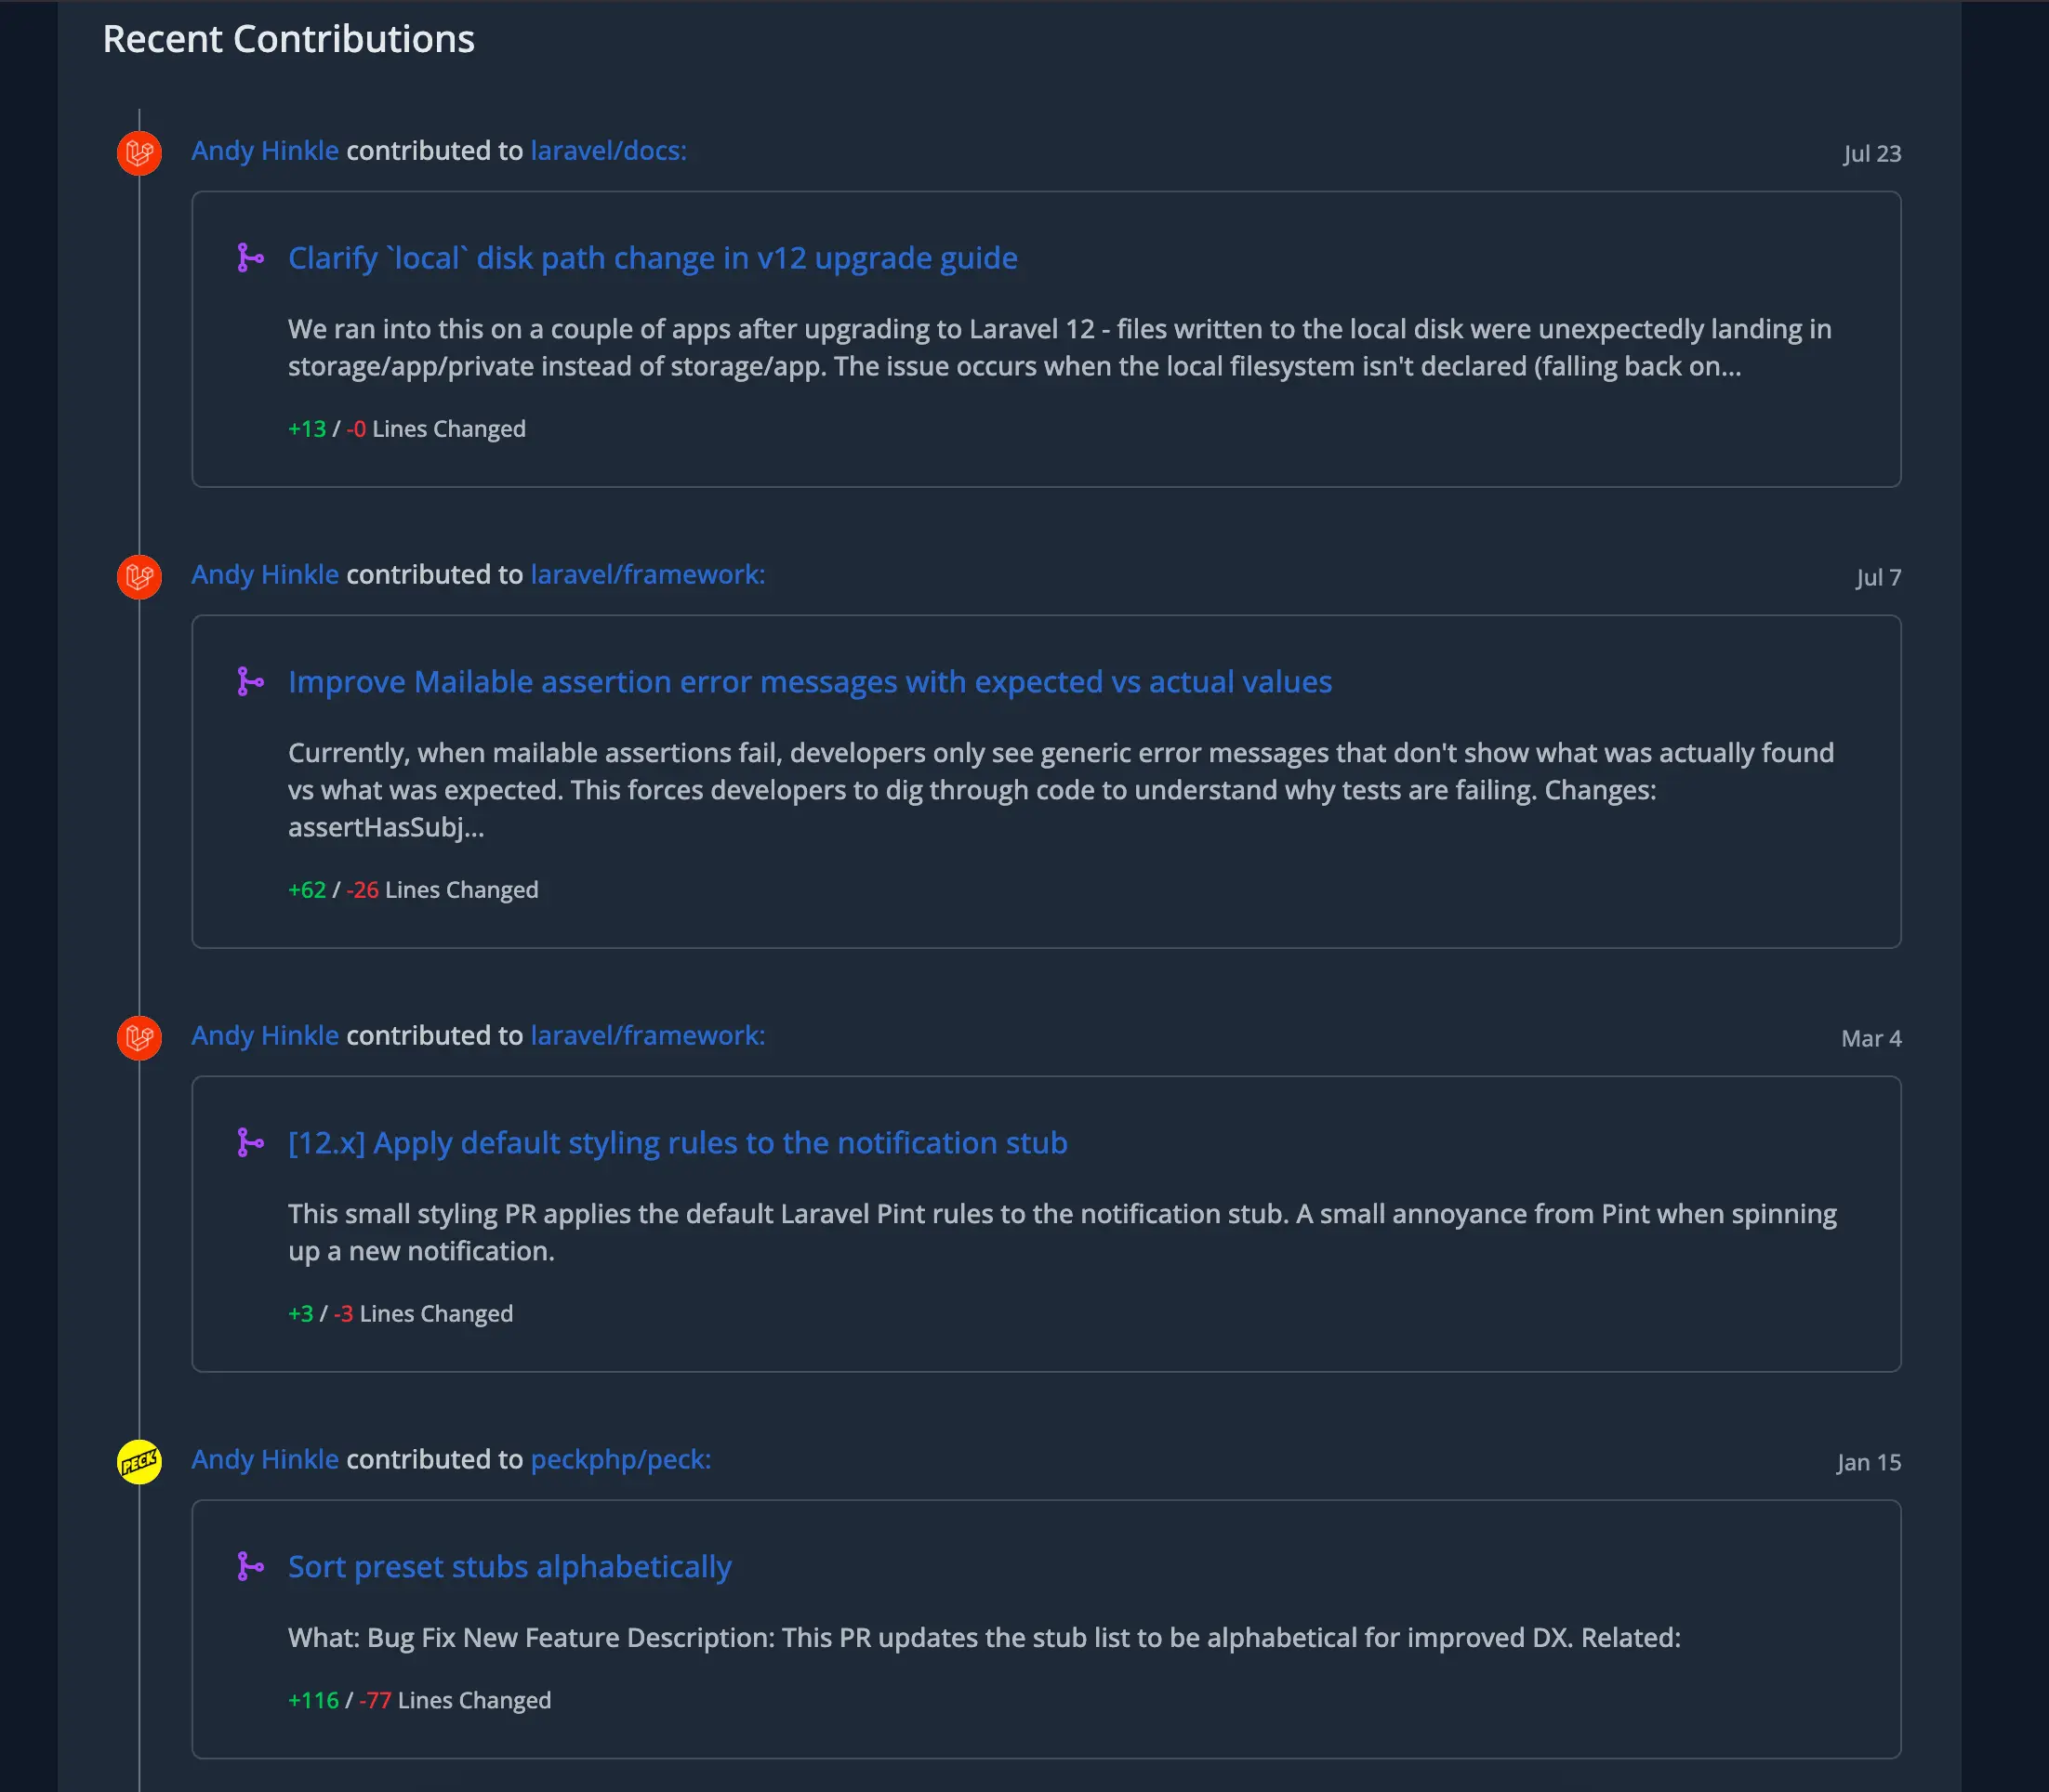Click the merge icon next to the local disk PR
2049x1792 pixels.
250,258
